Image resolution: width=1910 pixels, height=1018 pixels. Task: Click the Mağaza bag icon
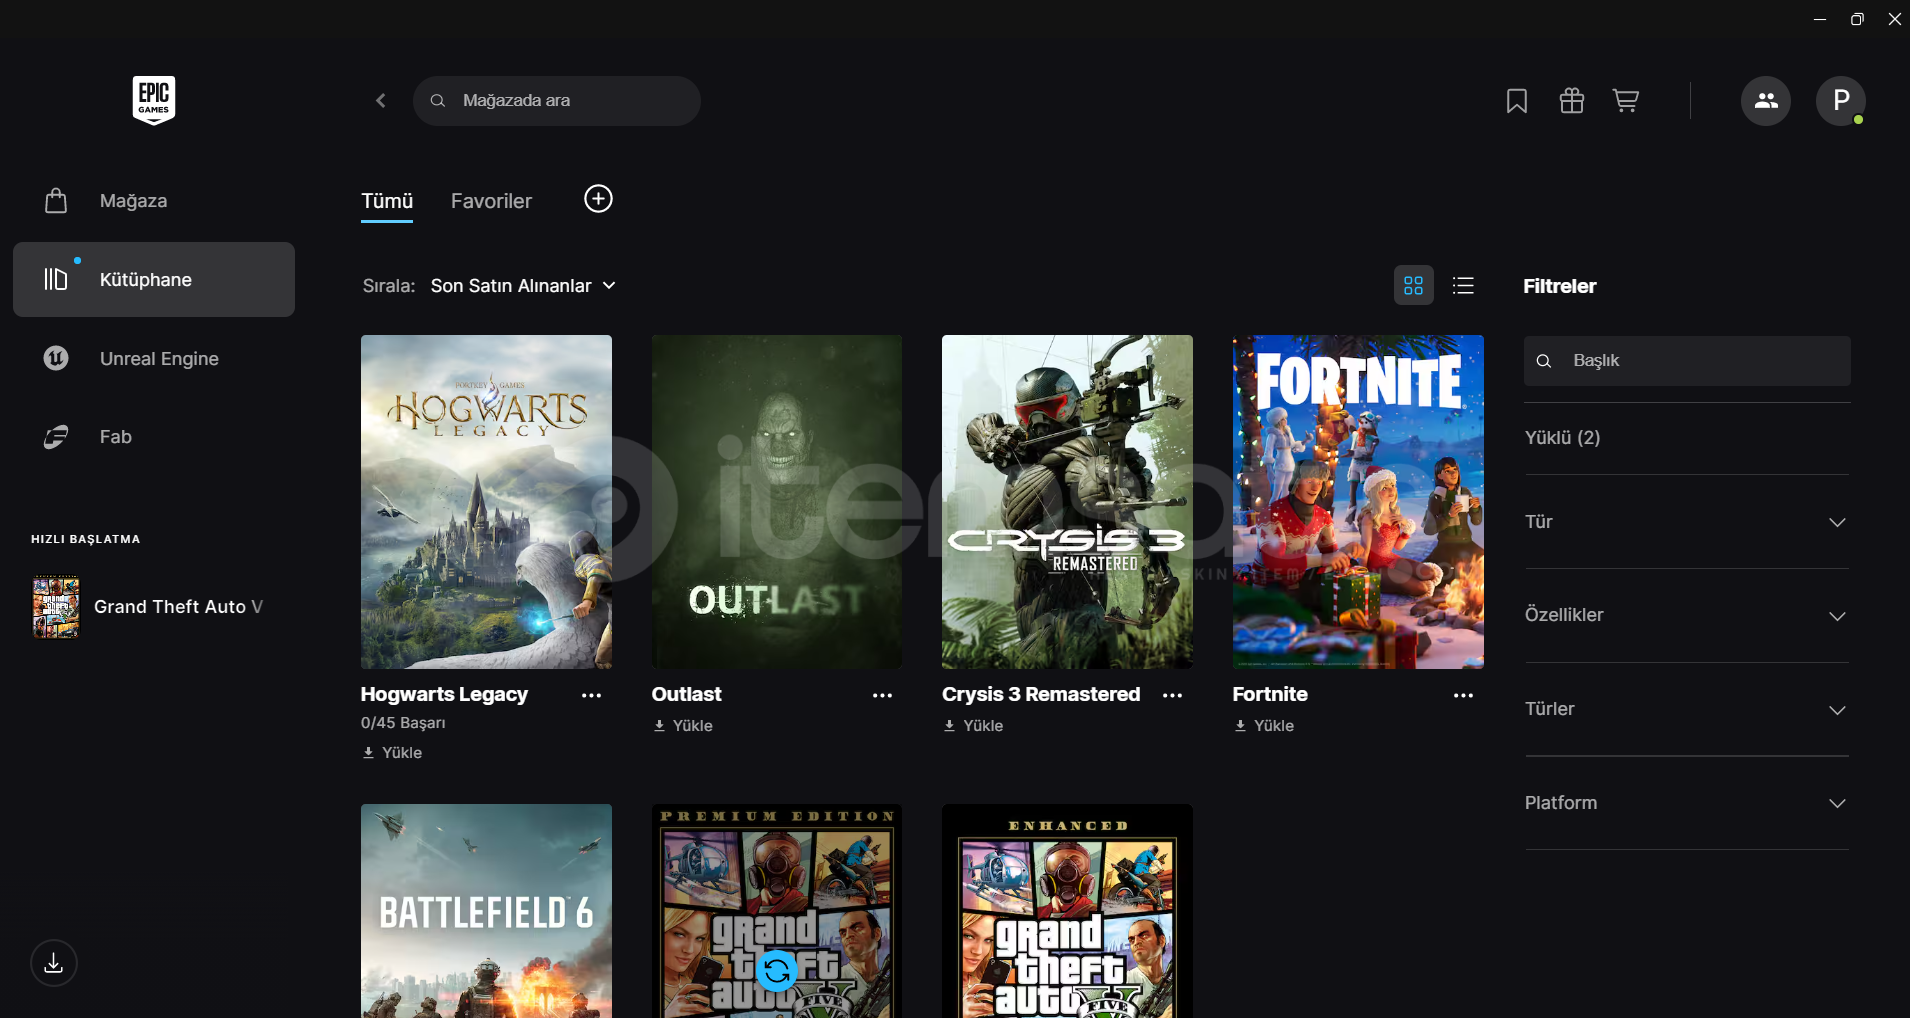tap(56, 201)
